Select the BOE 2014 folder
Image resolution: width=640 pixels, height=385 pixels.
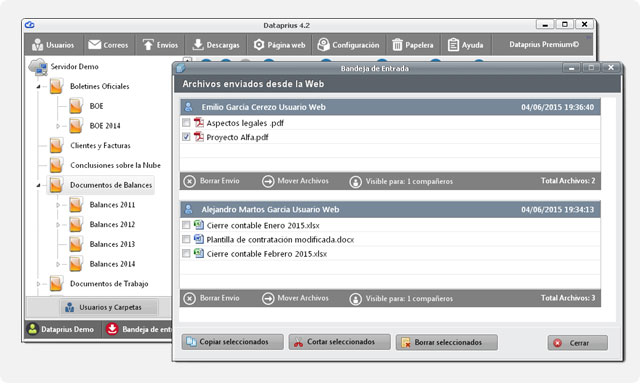(x=105, y=125)
